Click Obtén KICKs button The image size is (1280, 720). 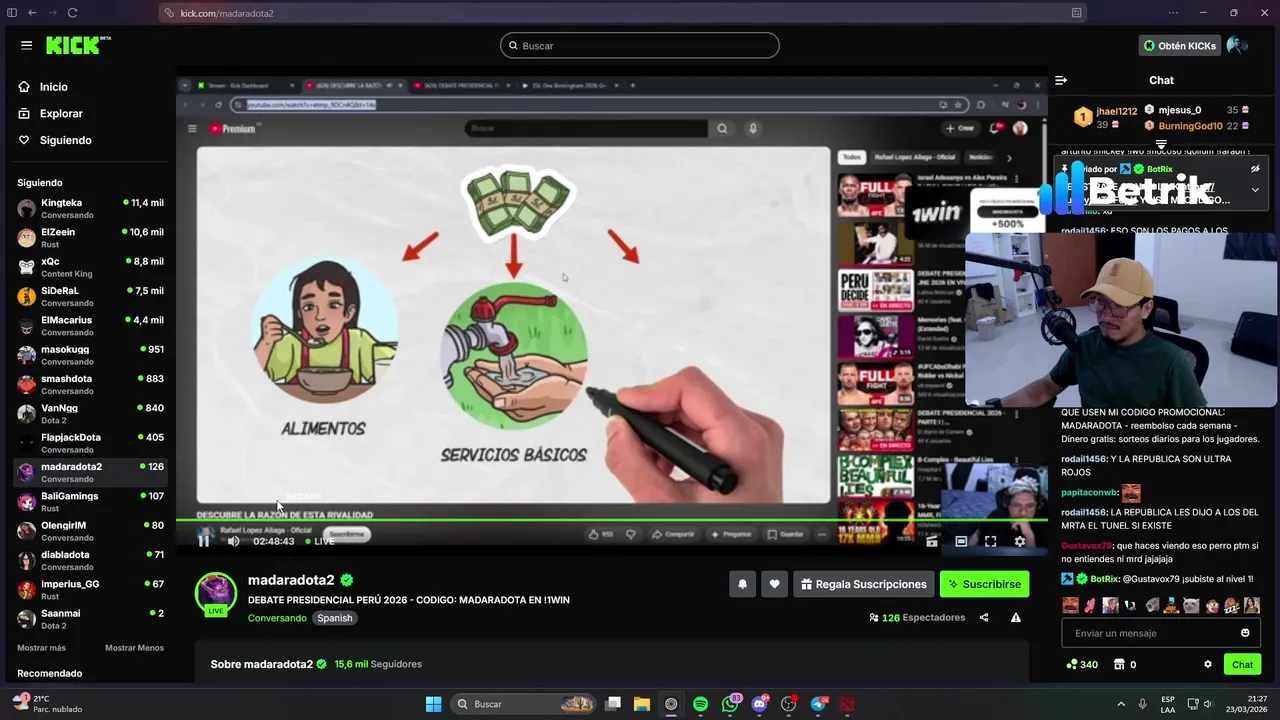point(1180,45)
